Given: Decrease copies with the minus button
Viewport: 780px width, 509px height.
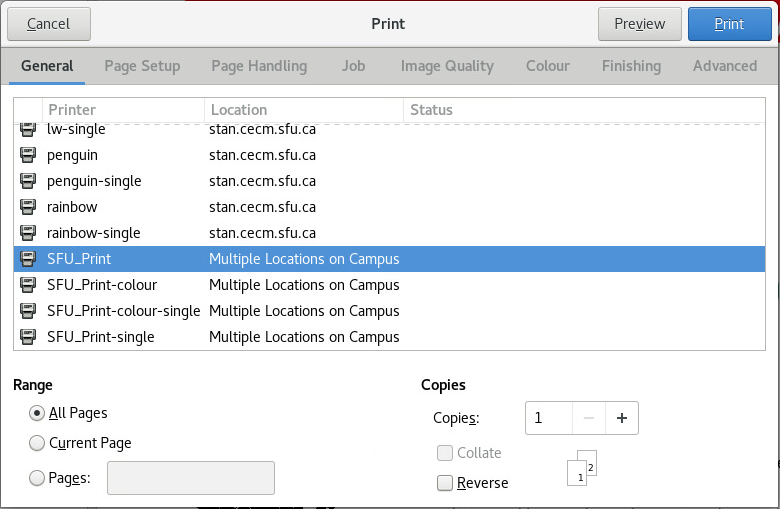Looking at the screenshot, I should click(589, 418).
